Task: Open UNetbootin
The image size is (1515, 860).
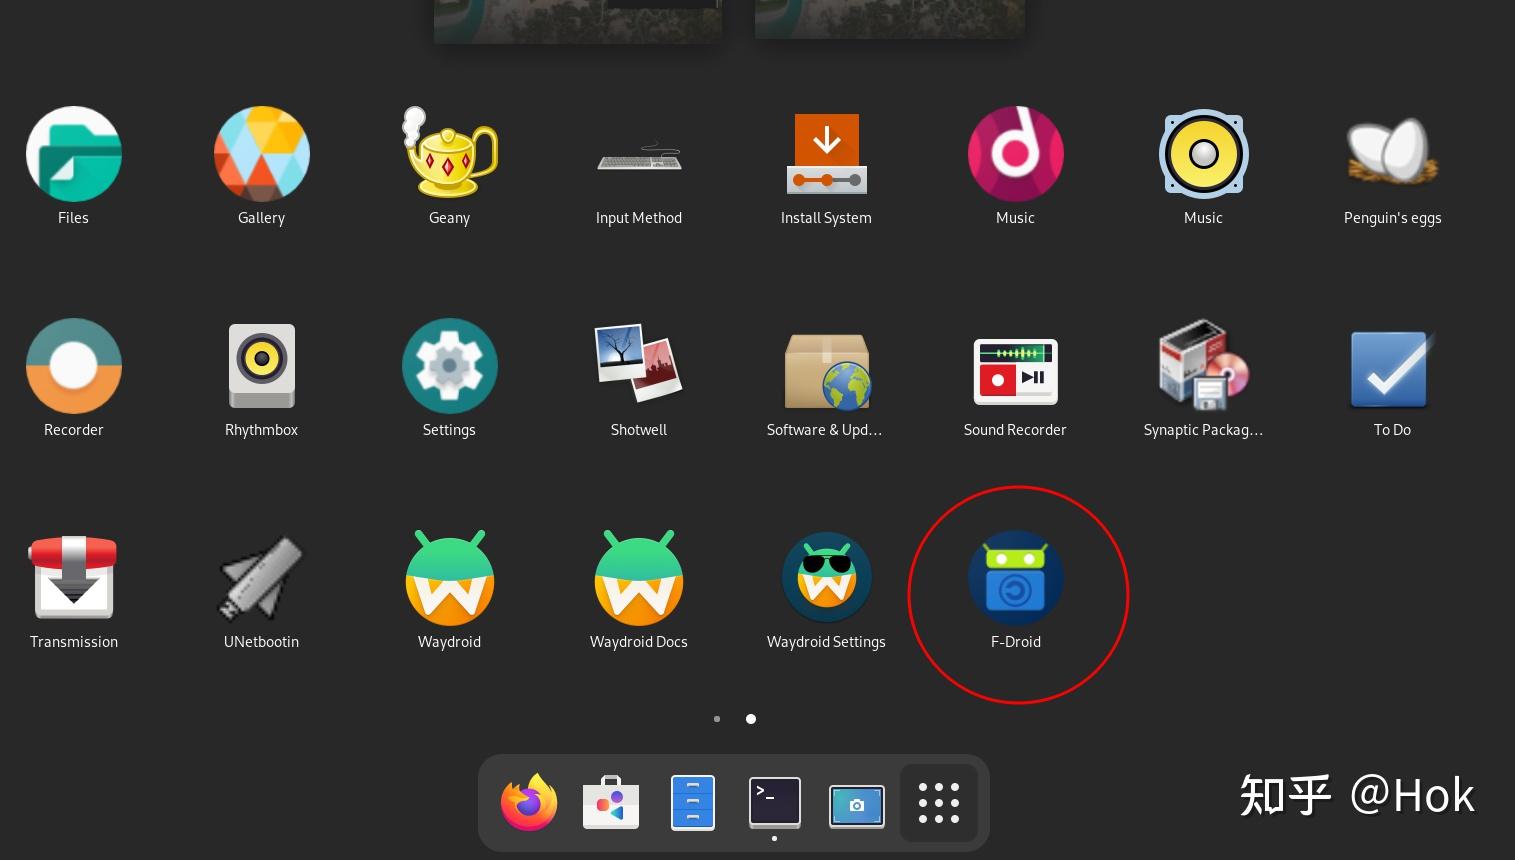Action: point(261,578)
